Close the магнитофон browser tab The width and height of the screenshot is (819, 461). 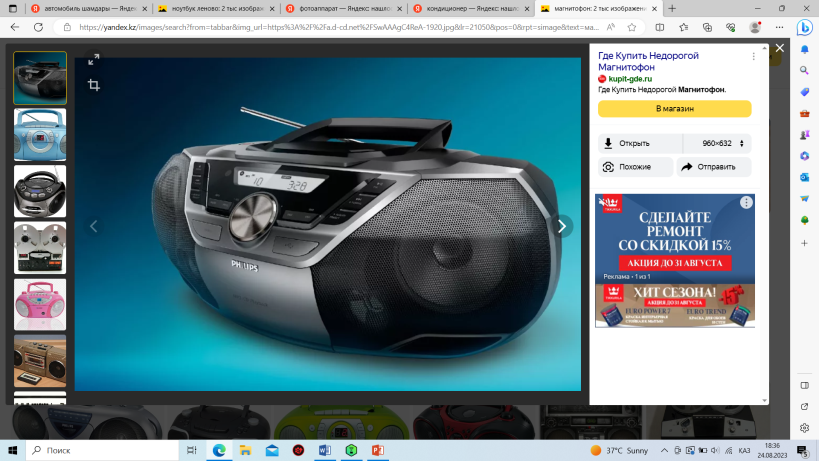tap(654, 8)
